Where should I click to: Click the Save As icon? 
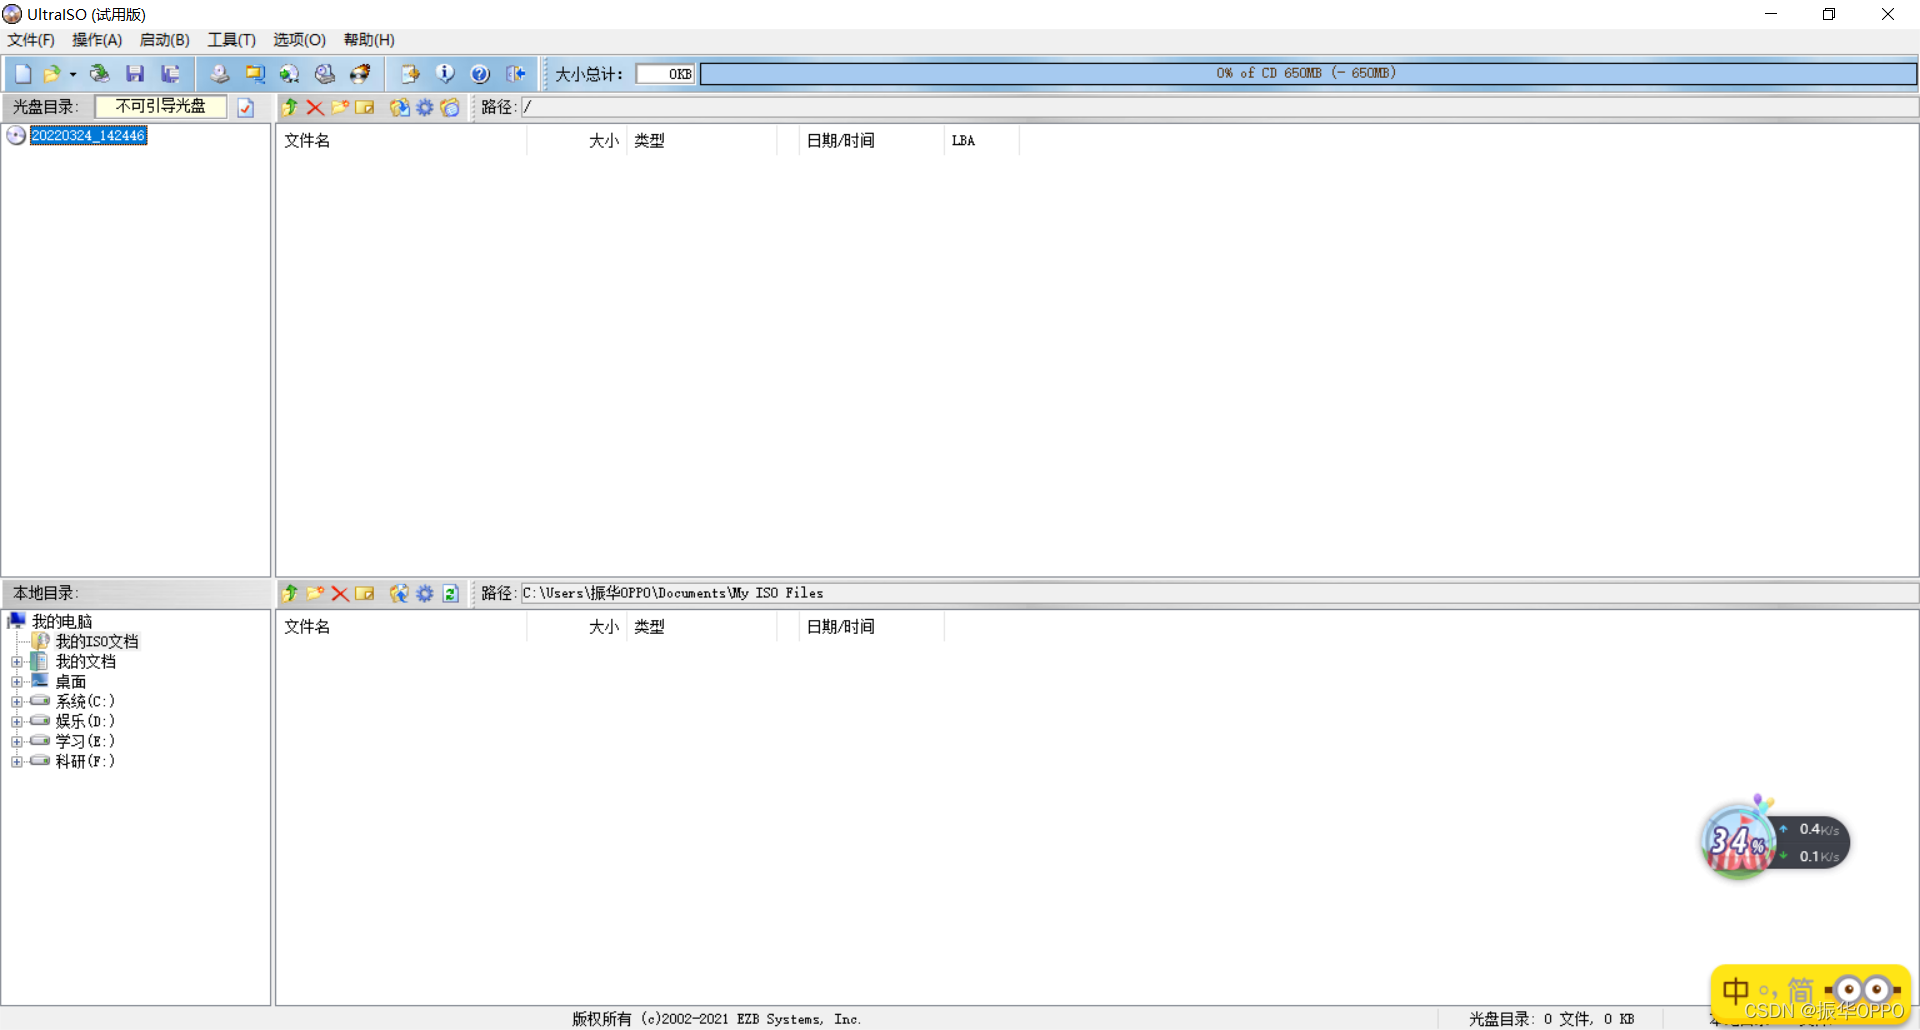pyautogui.click(x=171, y=74)
